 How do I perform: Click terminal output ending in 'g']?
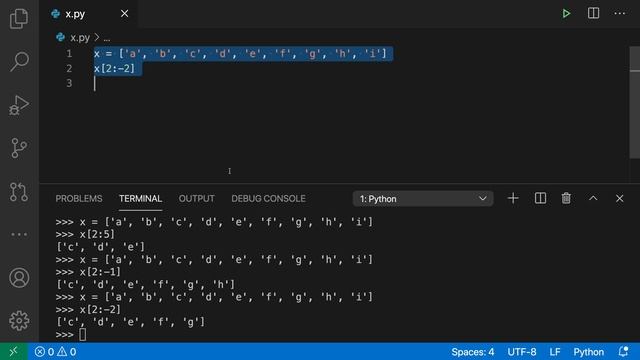(131, 322)
